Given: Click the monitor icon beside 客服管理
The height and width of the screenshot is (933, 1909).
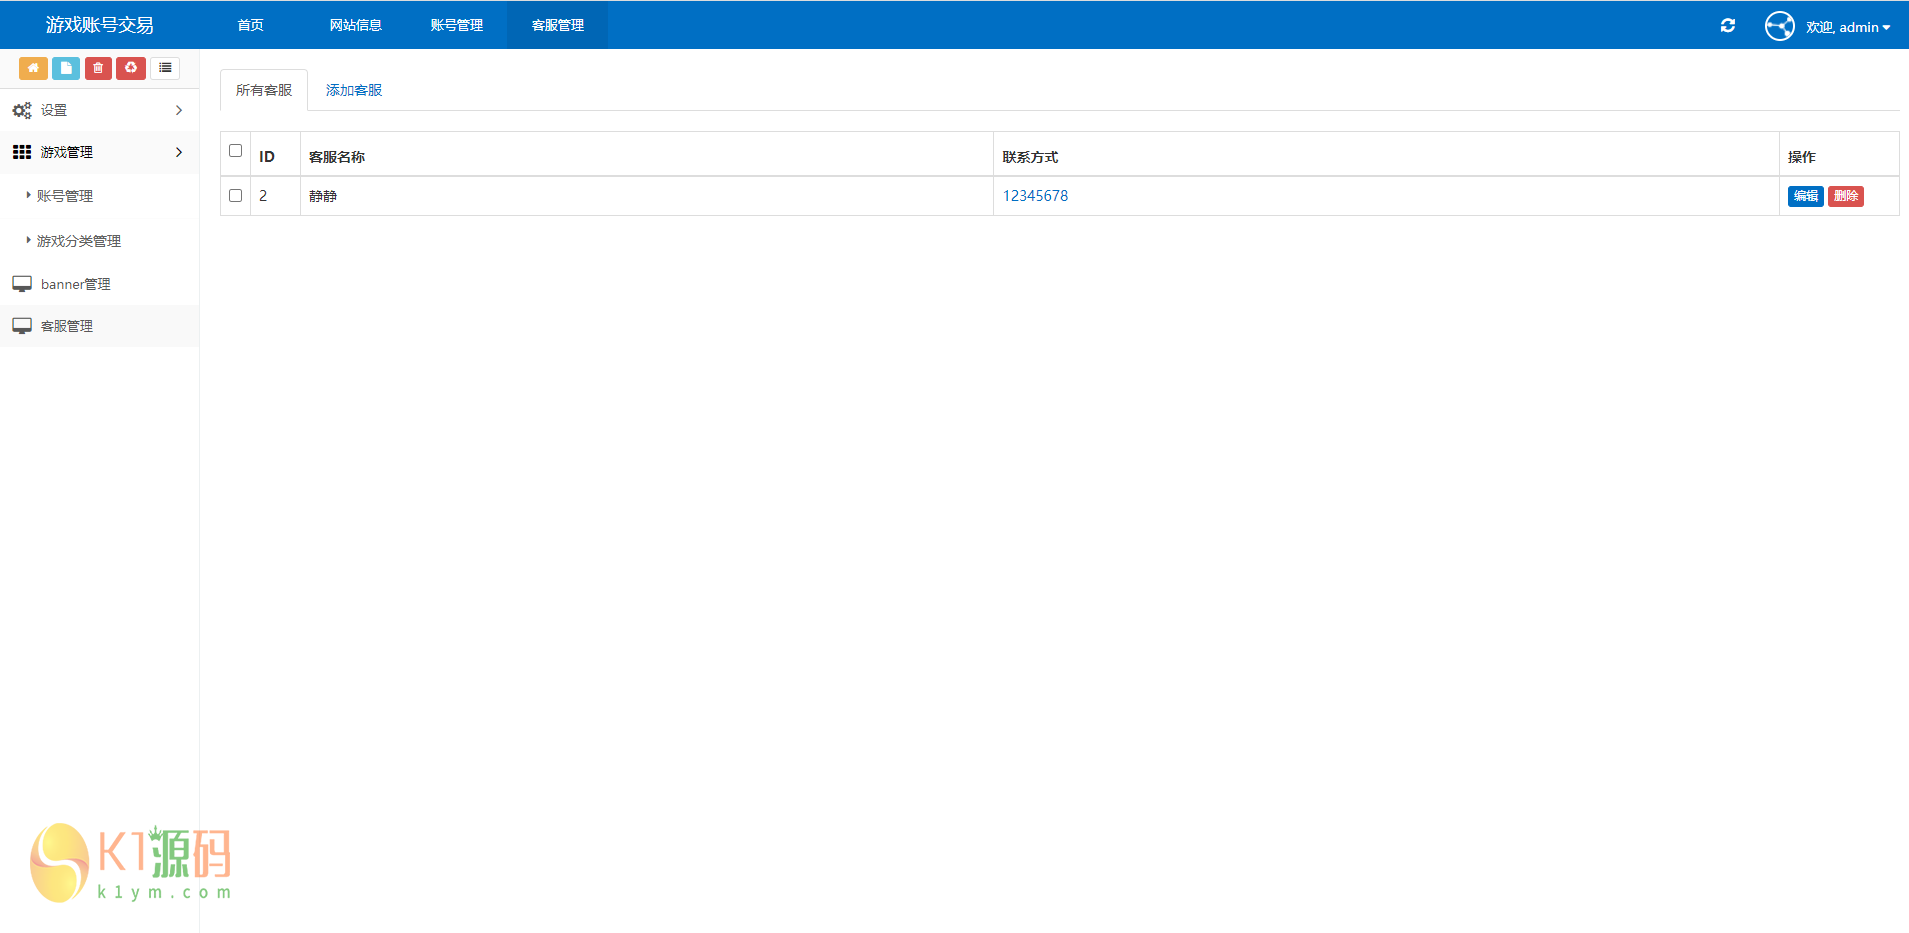Looking at the screenshot, I should tap(22, 326).
